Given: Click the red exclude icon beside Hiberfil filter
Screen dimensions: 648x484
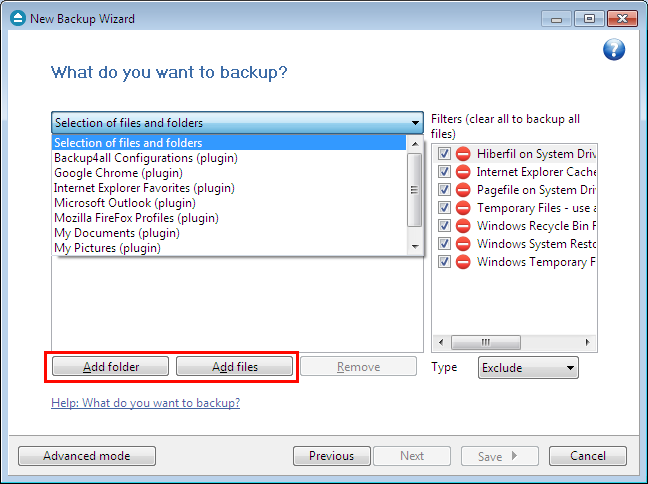Looking at the screenshot, I should click(463, 154).
